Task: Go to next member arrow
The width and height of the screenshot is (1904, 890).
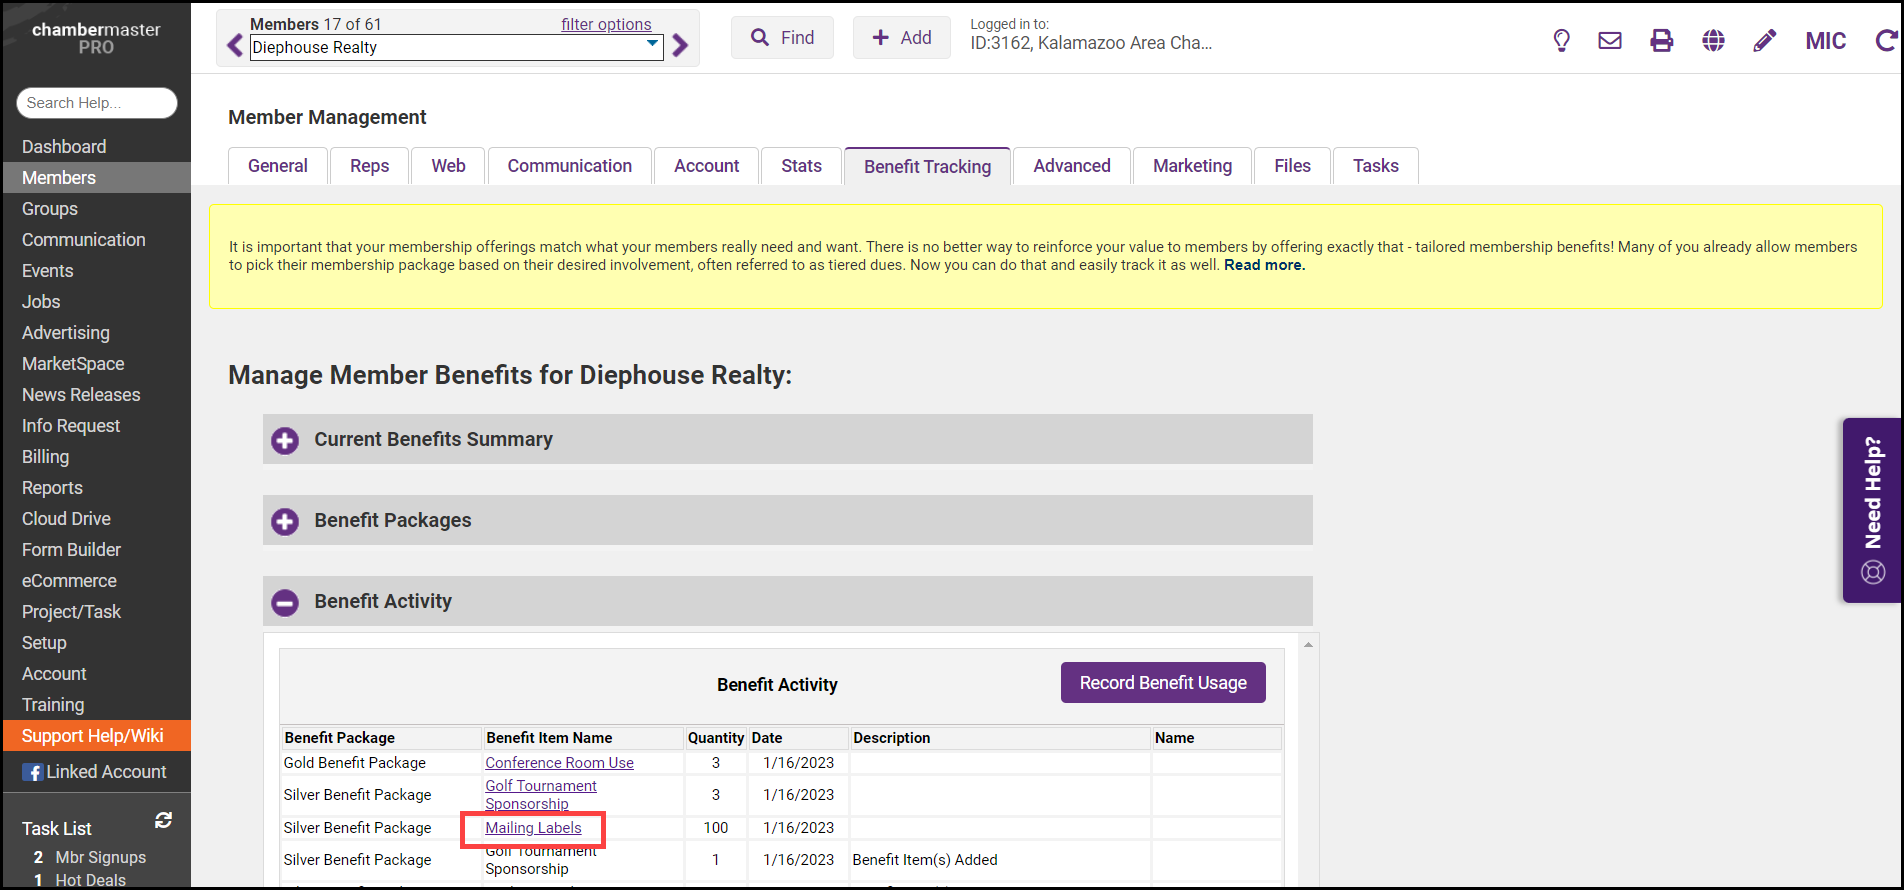Action: [x=681, y=46]
